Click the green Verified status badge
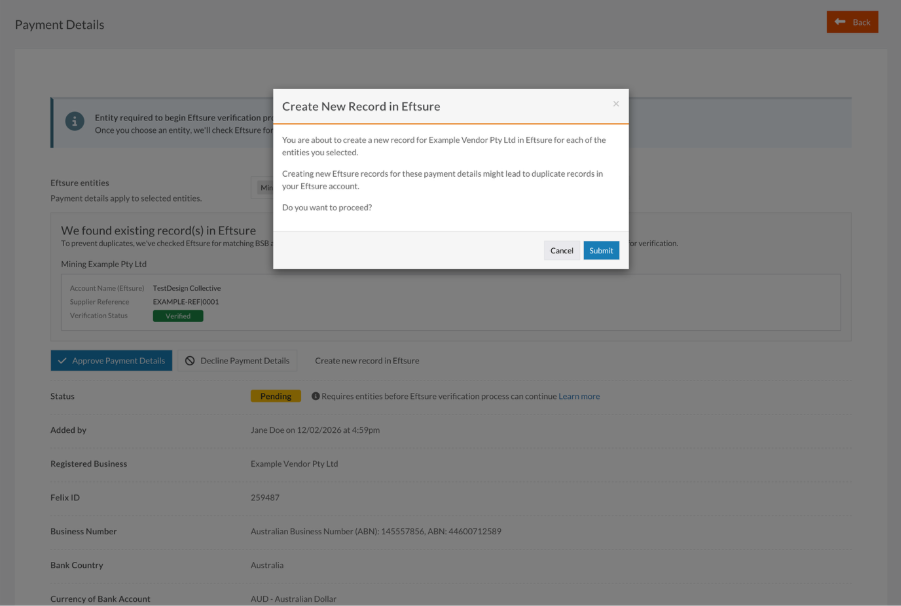The image size is (901, 606). tap(177, 315)
